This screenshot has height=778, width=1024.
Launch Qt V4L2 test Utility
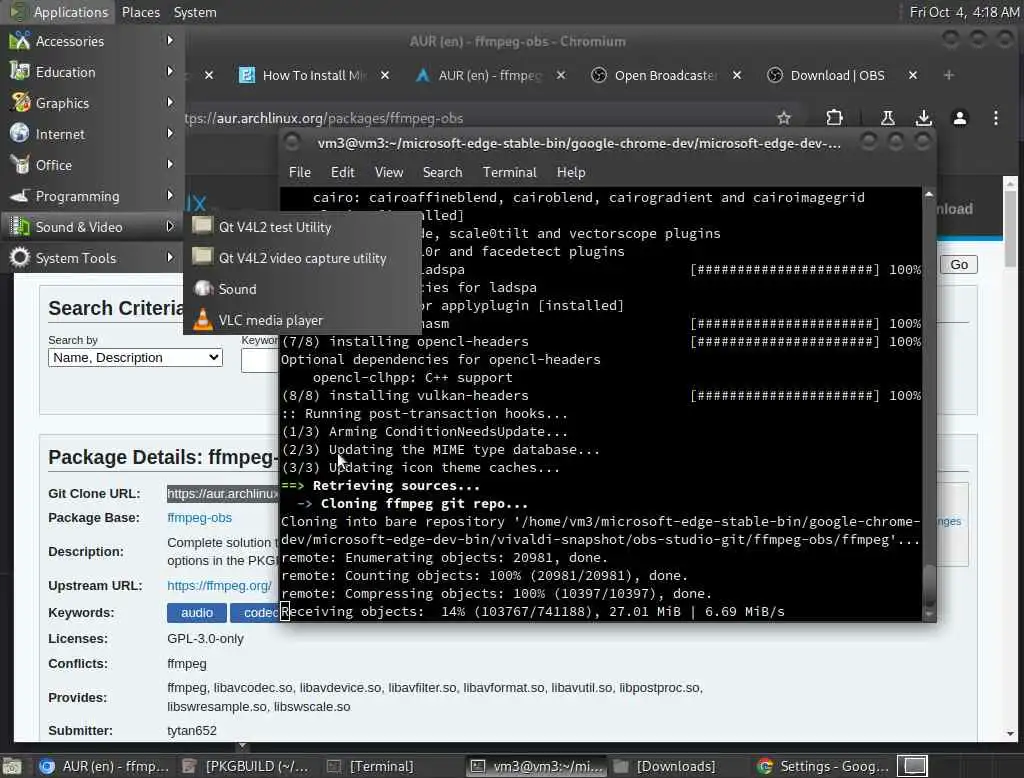[x=275, y=227]
